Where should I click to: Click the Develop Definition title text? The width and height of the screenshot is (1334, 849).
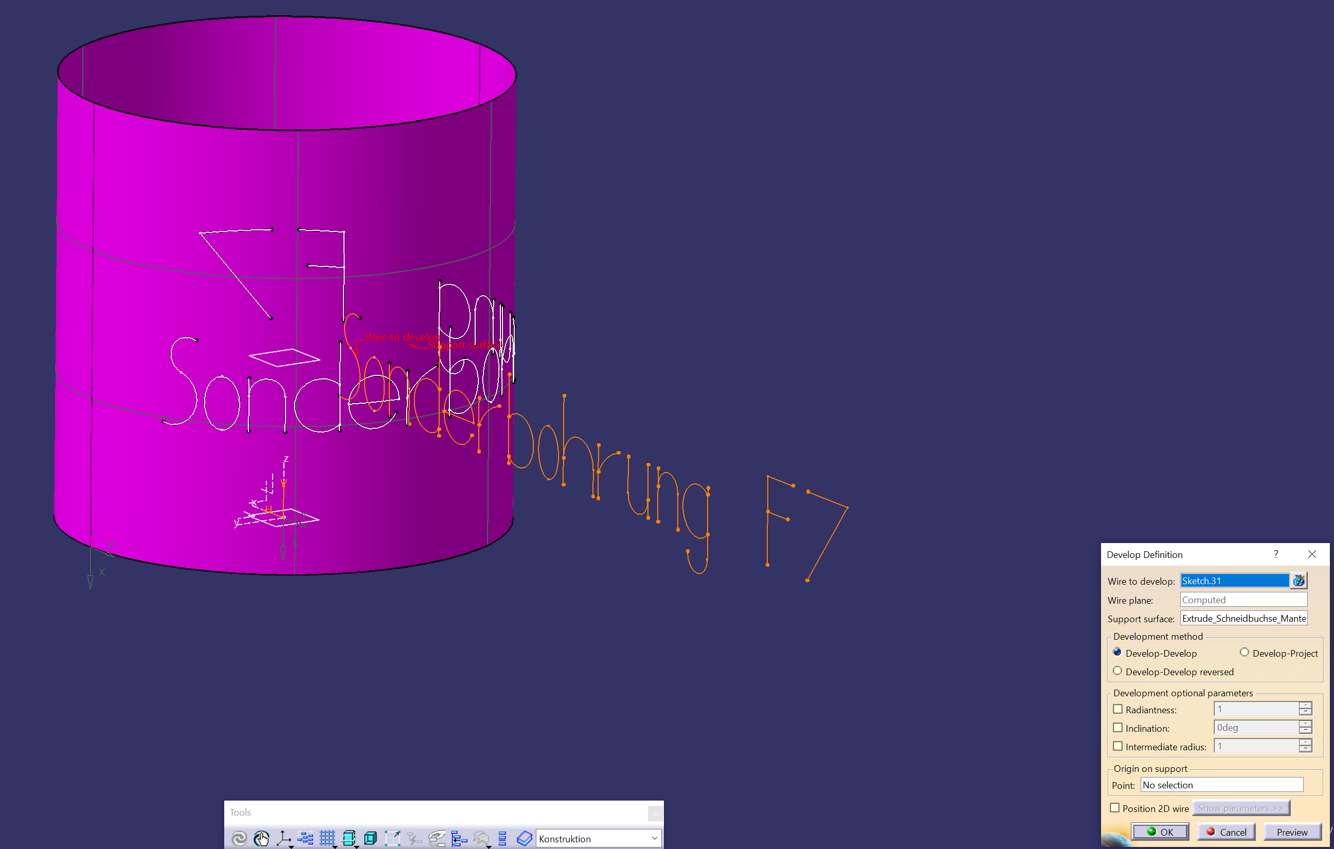1144,555
